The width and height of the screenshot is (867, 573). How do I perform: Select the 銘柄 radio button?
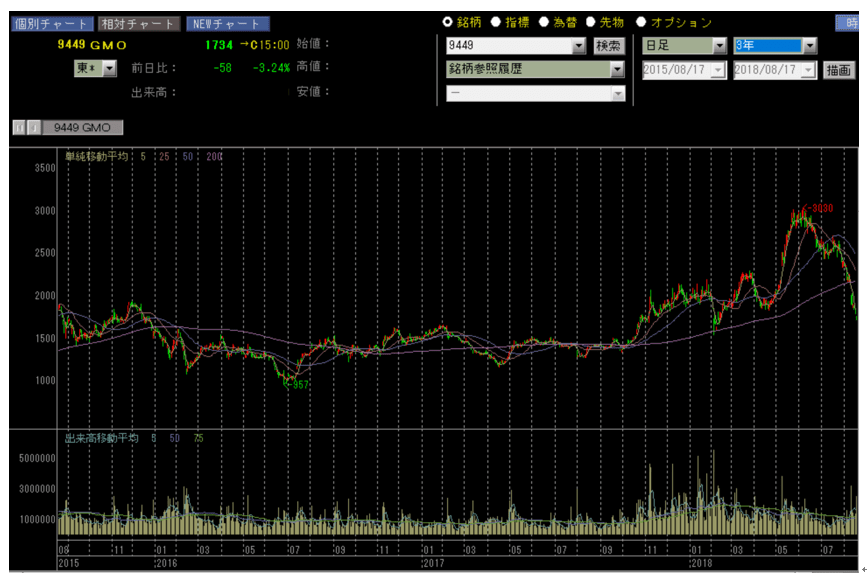(448, 22)
